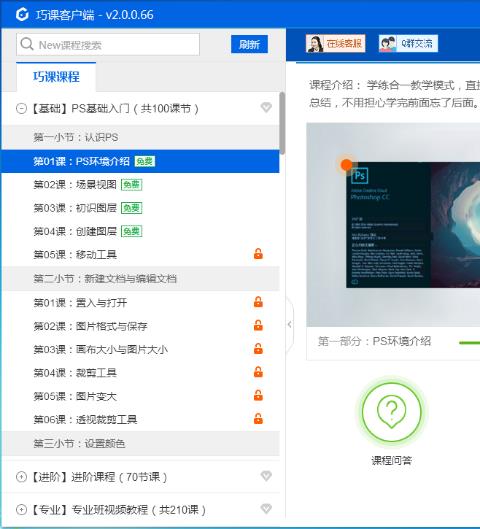The height and width of the screenshot is (529, 480).
Task: Select lesson 第04课：裁剪工具
Action: click(x=140, y=372)
